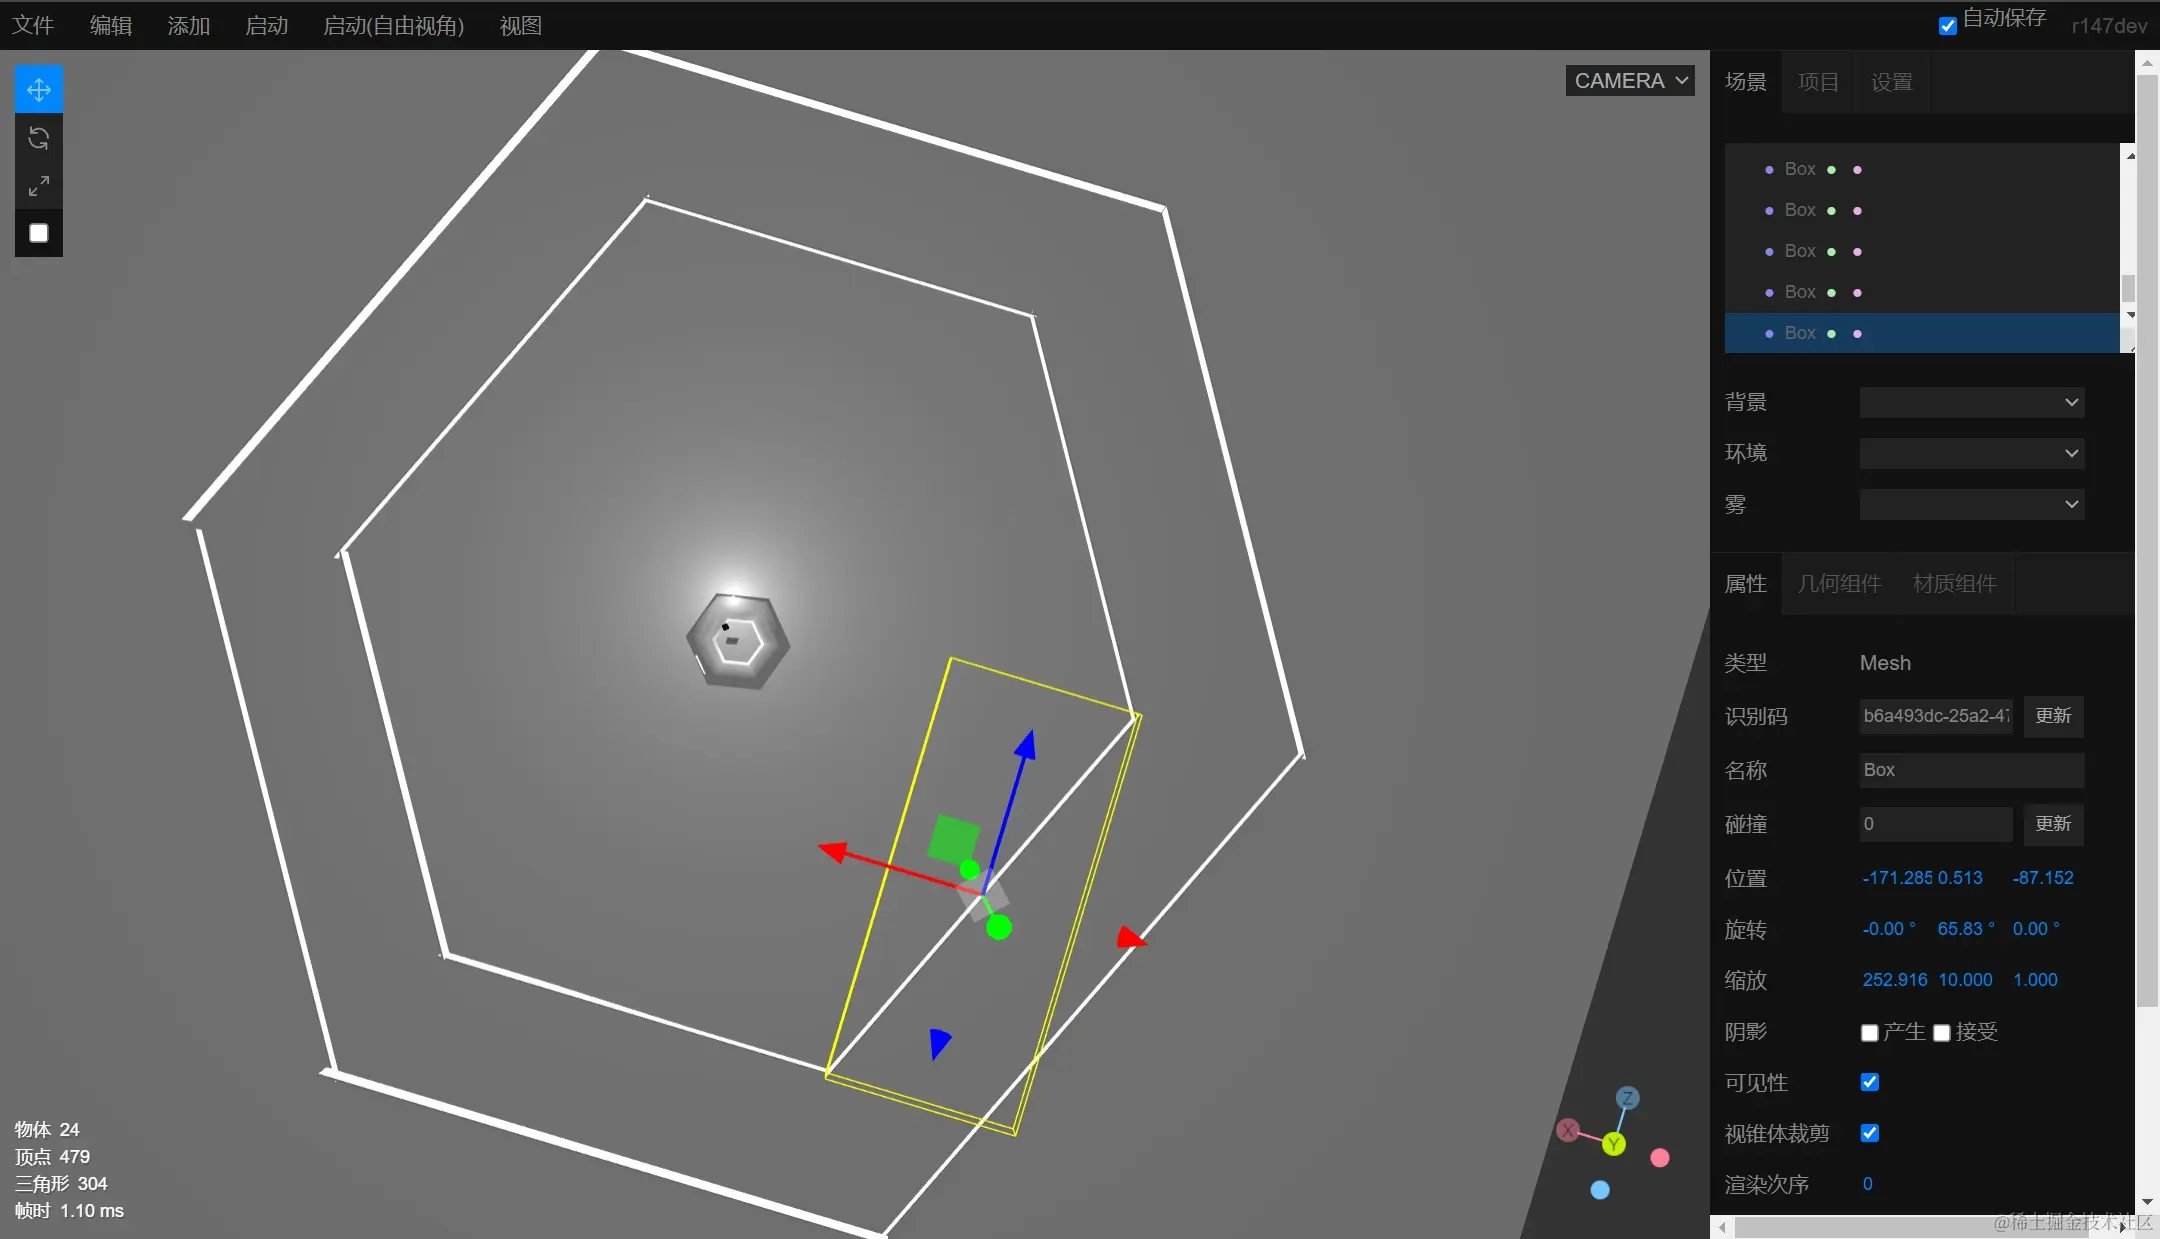The width and height of the screenshot is (2160, 1239).
Task: Open the 添加 menu
Action: pos(189,26)
